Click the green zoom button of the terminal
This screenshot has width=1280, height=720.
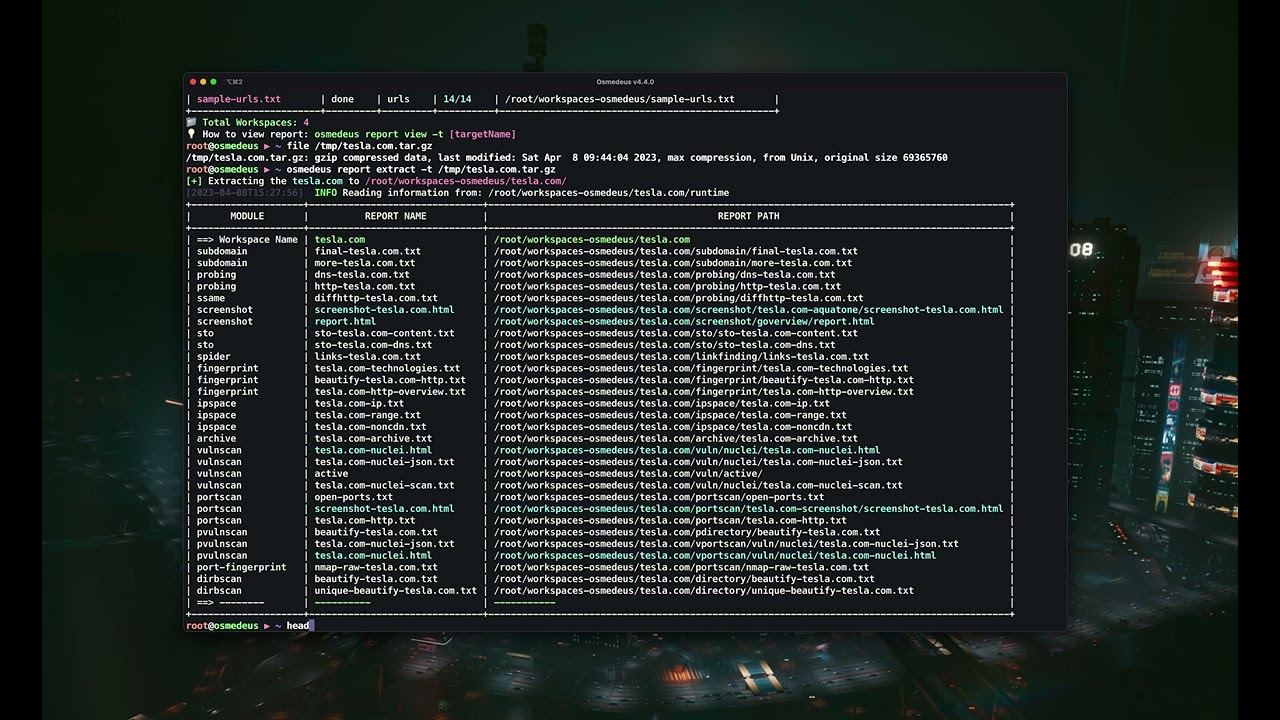click(213, 82)
